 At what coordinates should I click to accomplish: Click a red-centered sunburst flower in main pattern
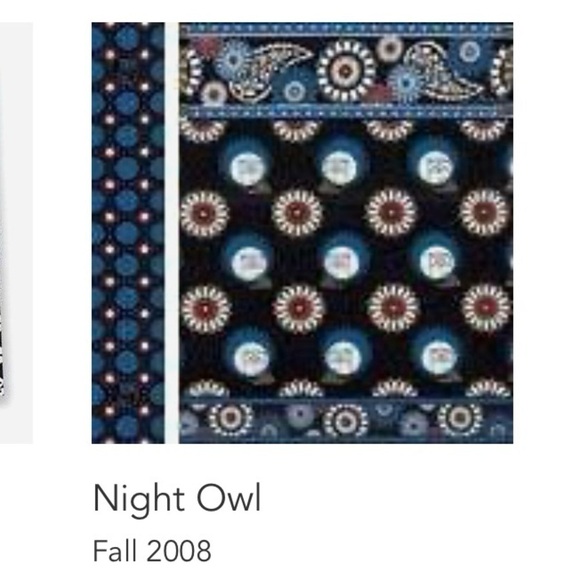tap(297, 213)
